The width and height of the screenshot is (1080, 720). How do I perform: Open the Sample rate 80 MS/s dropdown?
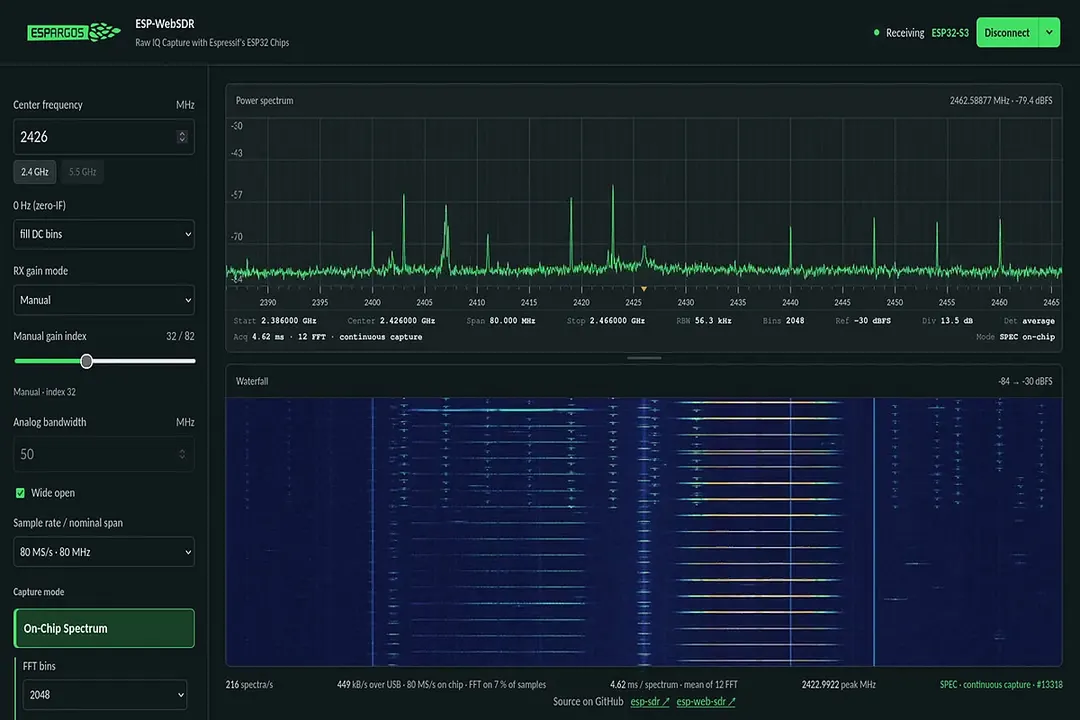coord(103,552)
